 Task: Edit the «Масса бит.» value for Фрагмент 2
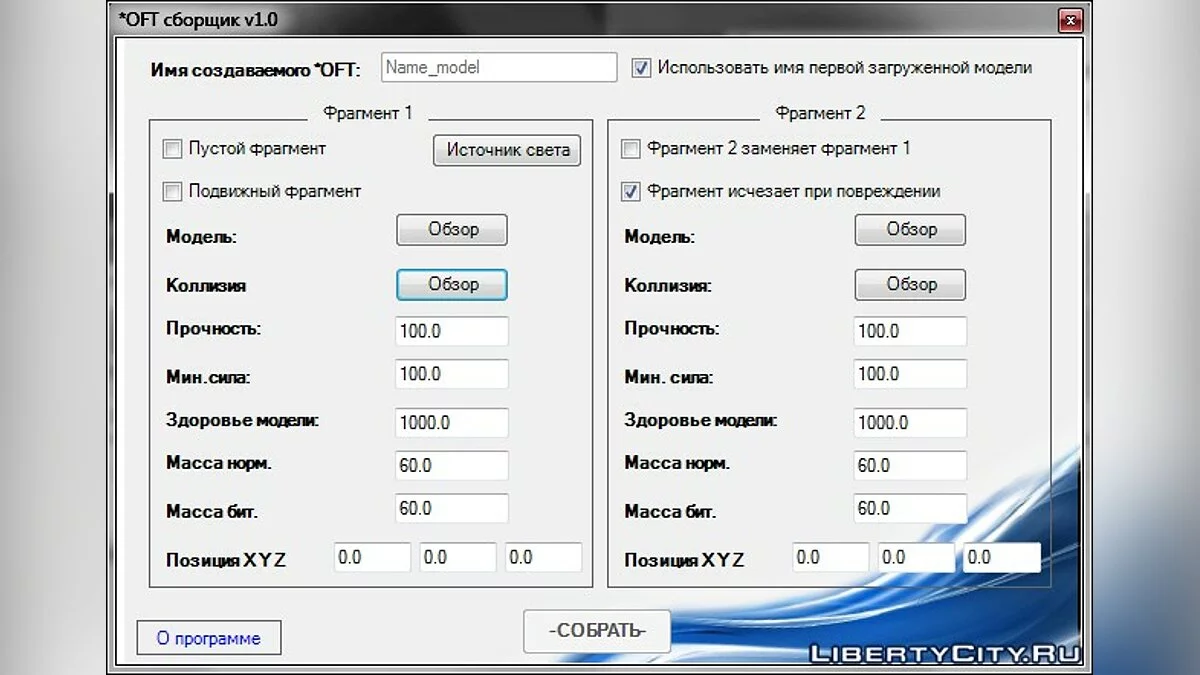coord(909,508)
